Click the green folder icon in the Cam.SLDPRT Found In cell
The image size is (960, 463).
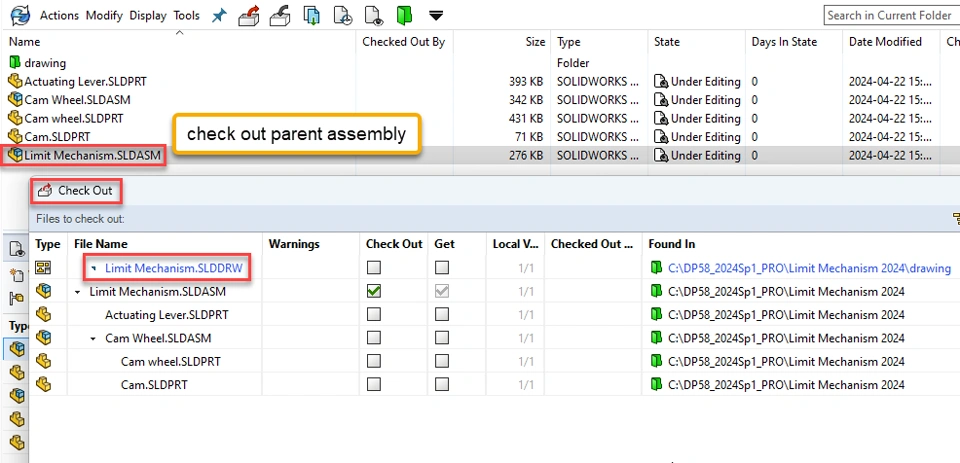[x=656, y=384]
